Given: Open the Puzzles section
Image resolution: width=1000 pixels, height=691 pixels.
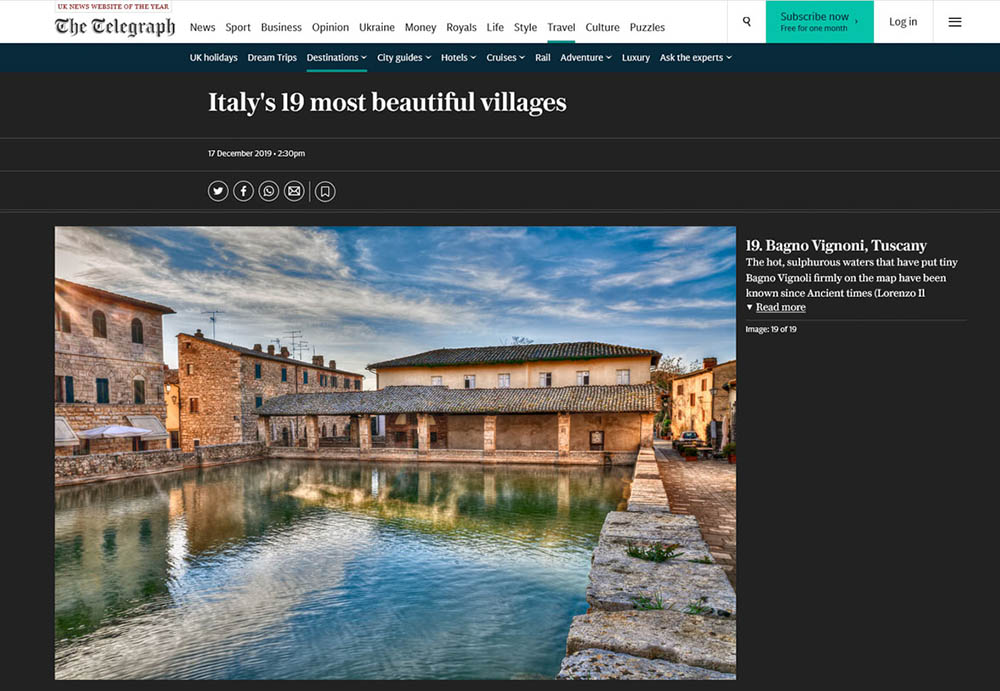Looking at the screenshot, I should (647, 27).
